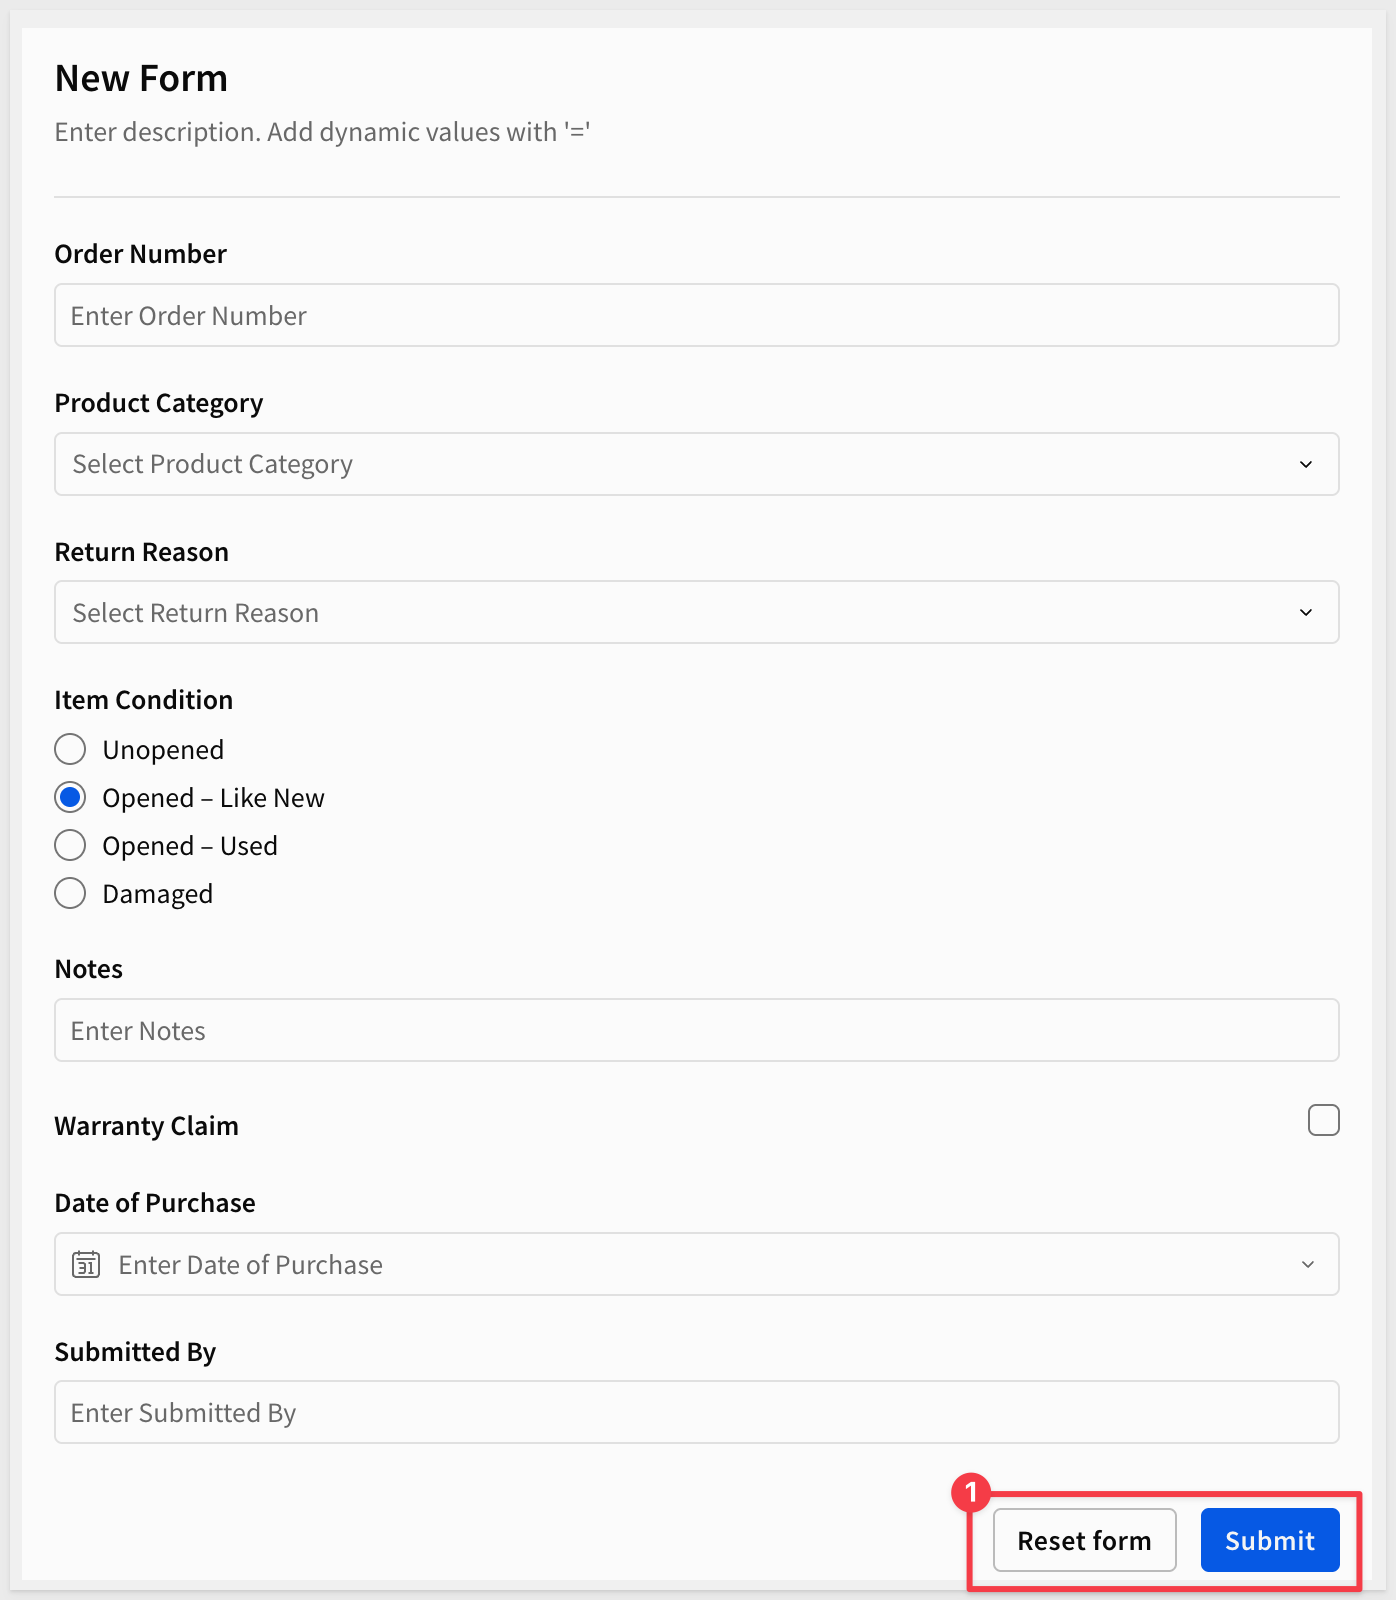The image size is (1396, 1600).
Task: Mark the item condition as Damaged
Action: point(70,893)
